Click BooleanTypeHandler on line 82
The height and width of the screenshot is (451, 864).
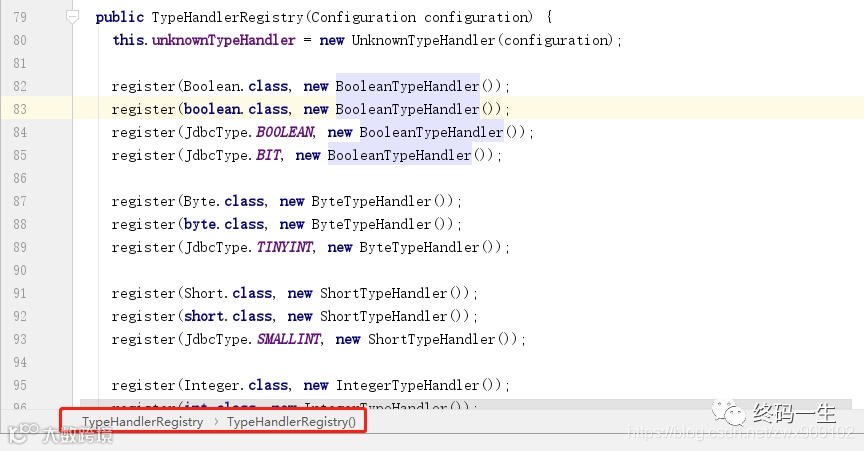tap(407, 87)
